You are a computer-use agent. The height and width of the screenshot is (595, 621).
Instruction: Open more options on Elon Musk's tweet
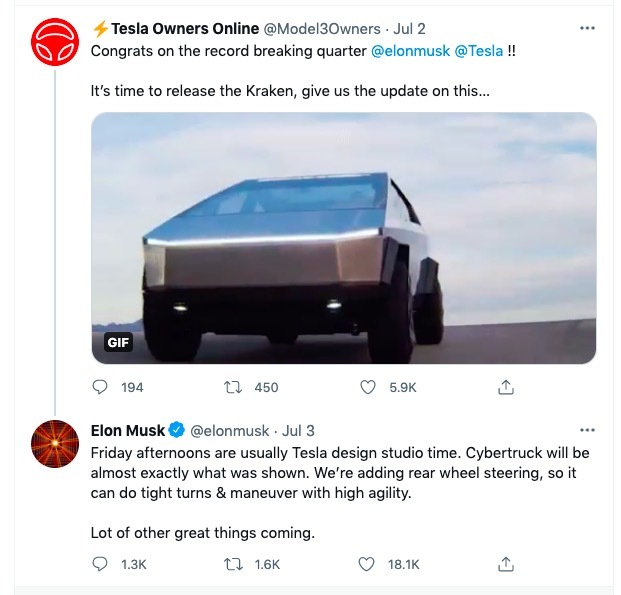coord(587,430)
